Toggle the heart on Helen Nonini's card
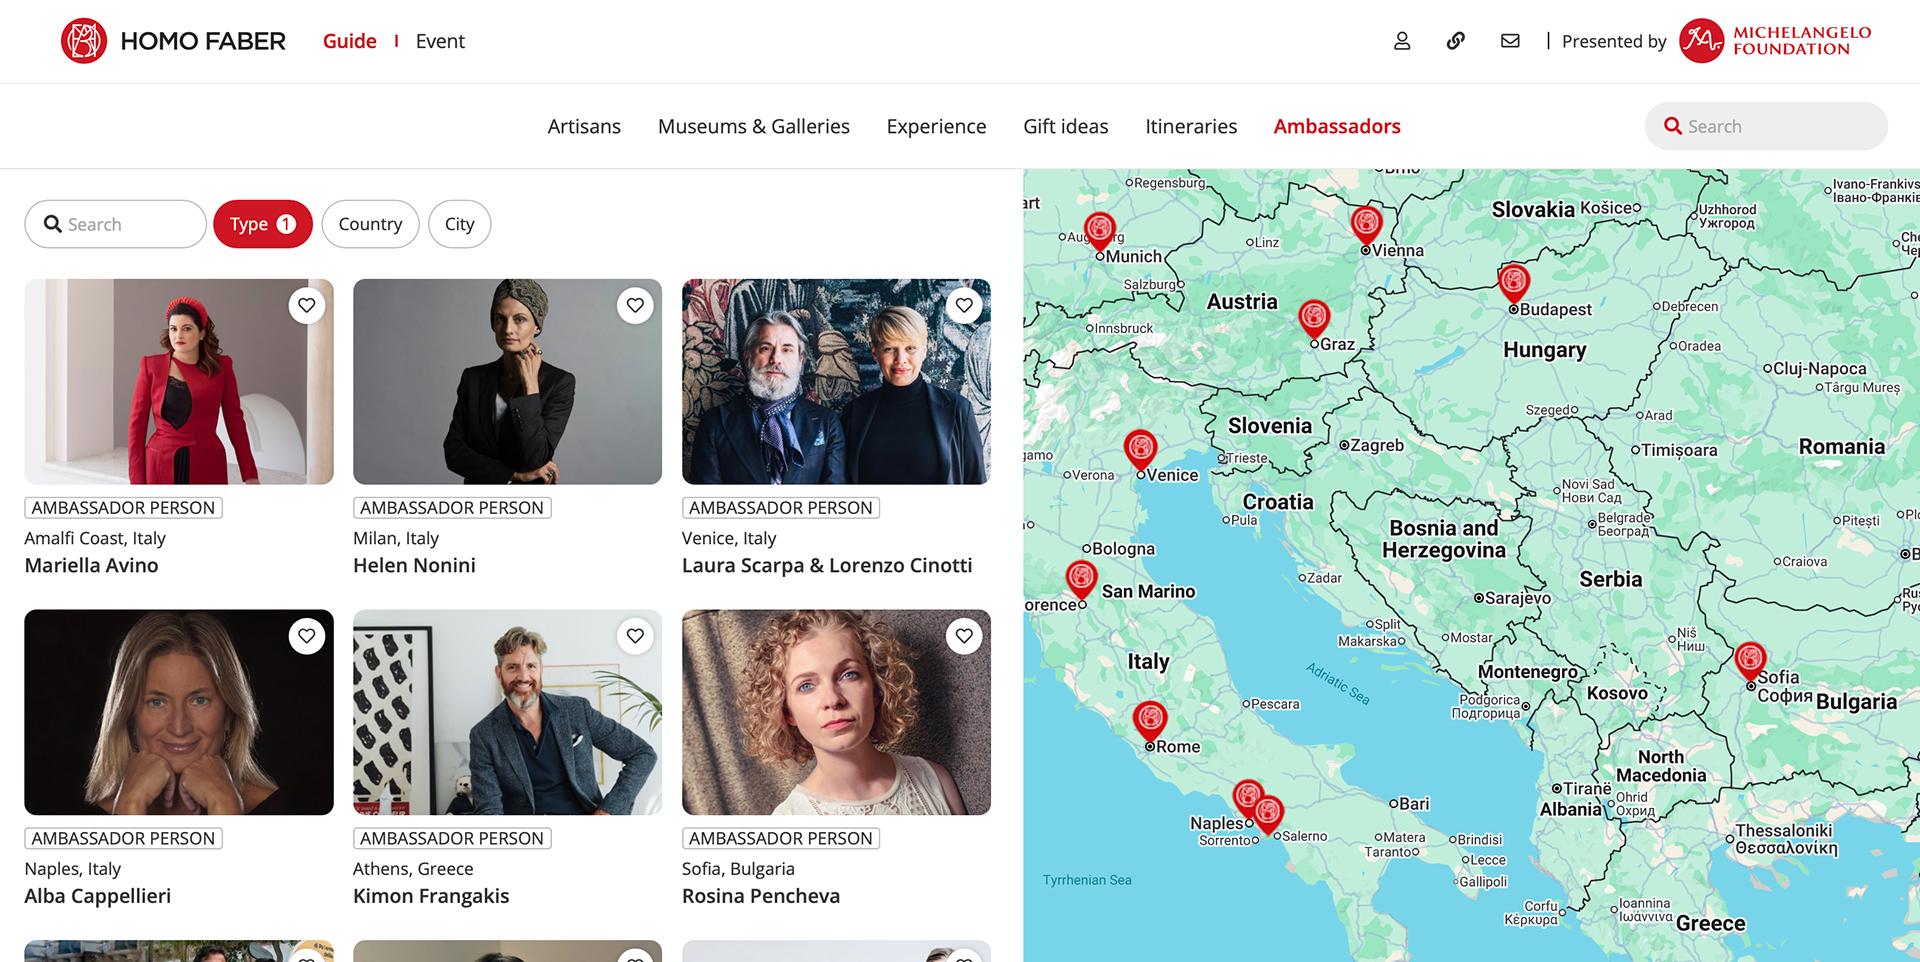The image size is (1920, 962). coord(635,305)
